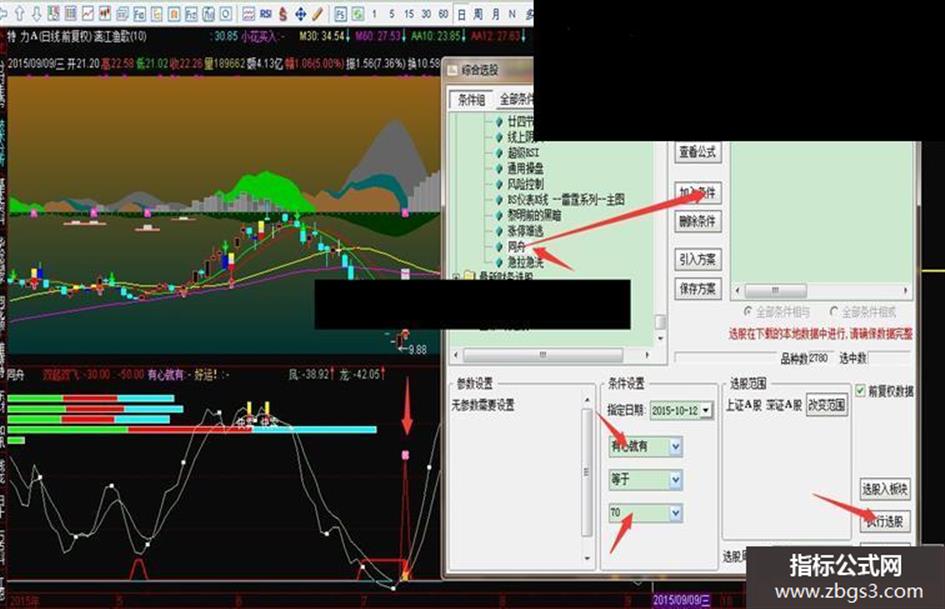
Task: Open the 指定日期 date dropdown
Action: 706,411
